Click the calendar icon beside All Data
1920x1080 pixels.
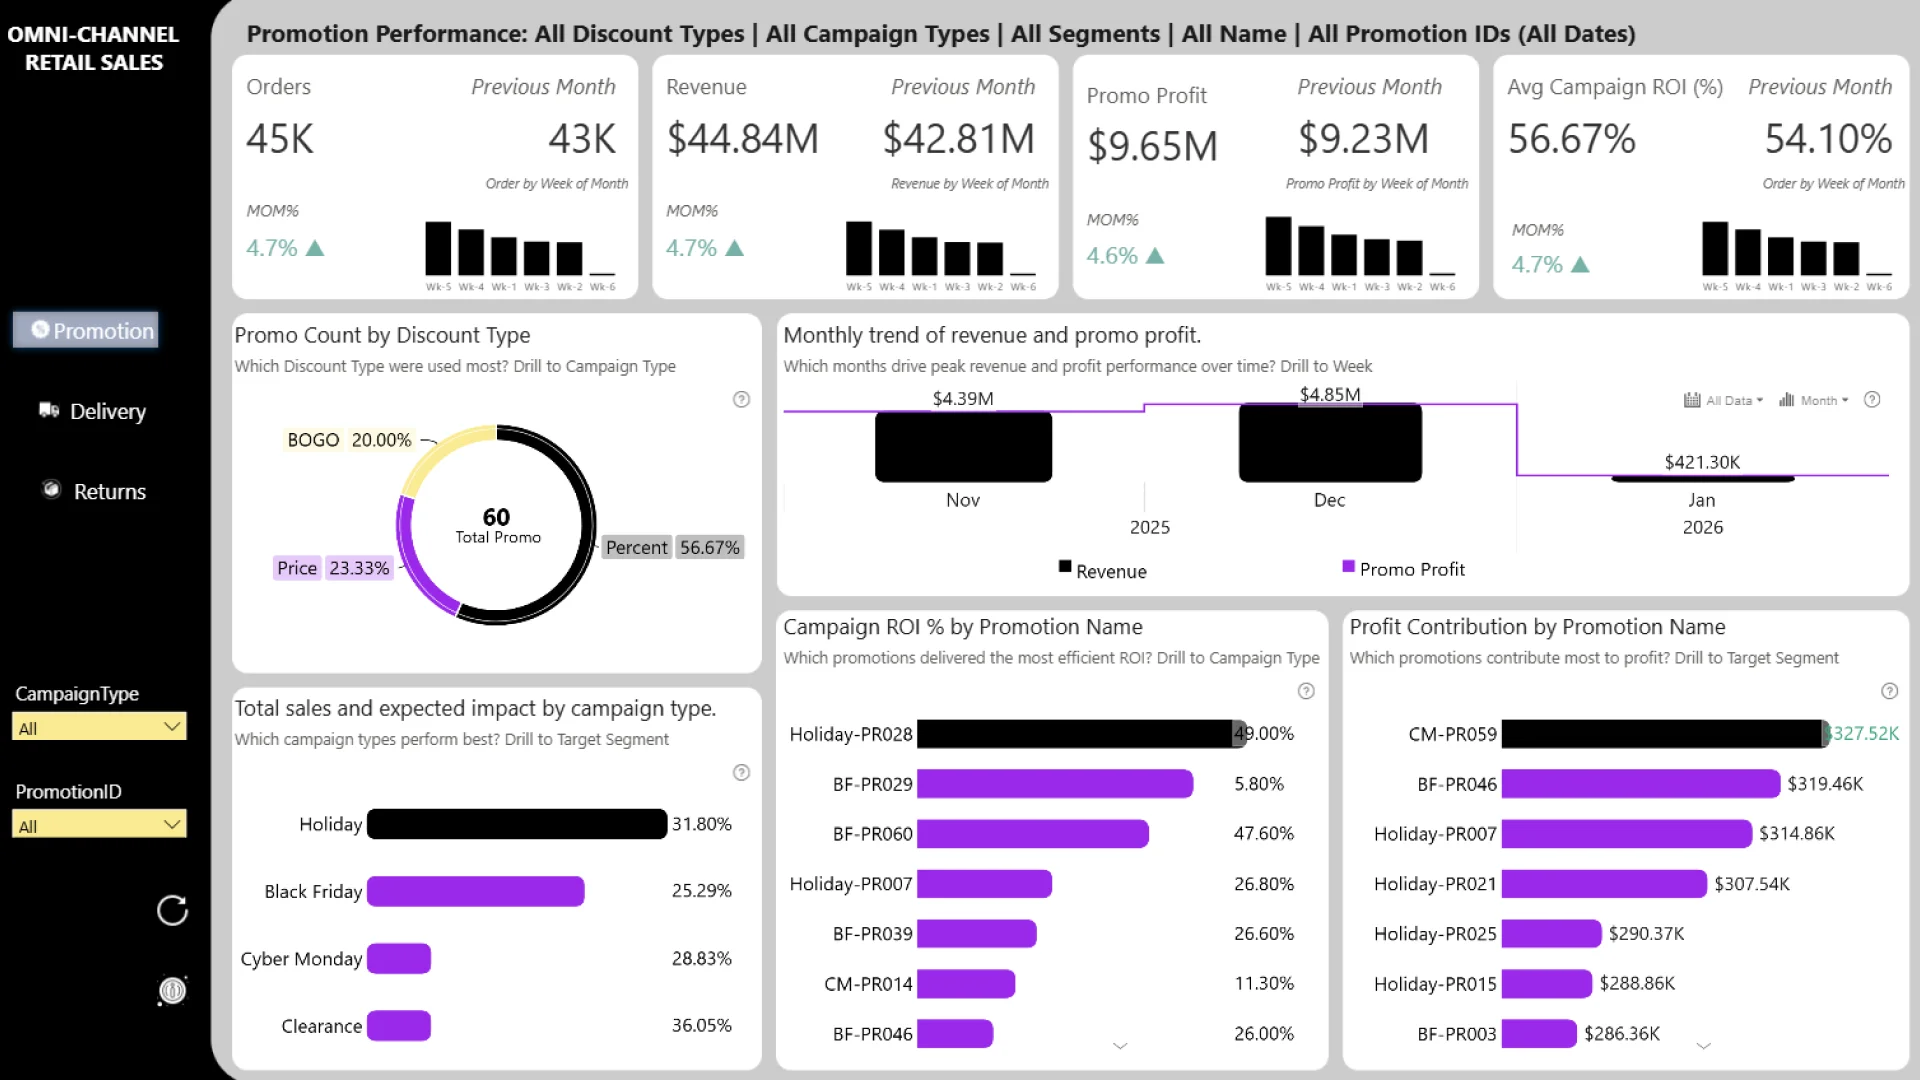[1692, 400]
